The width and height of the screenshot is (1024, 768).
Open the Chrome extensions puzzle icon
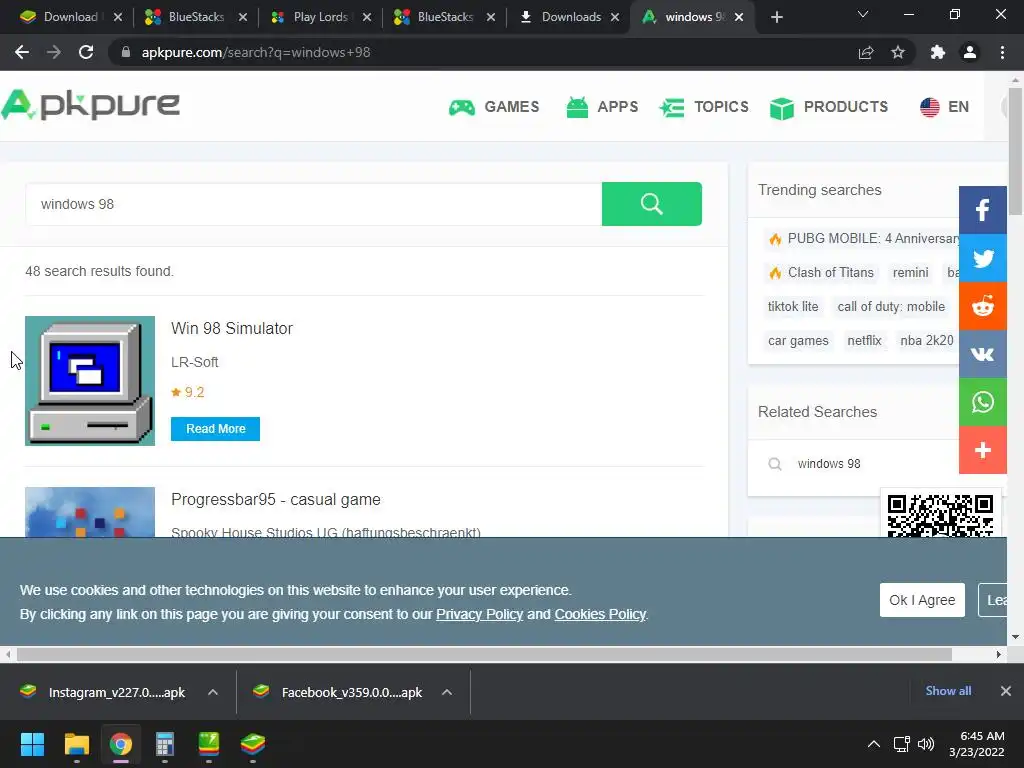coord(938,52)
